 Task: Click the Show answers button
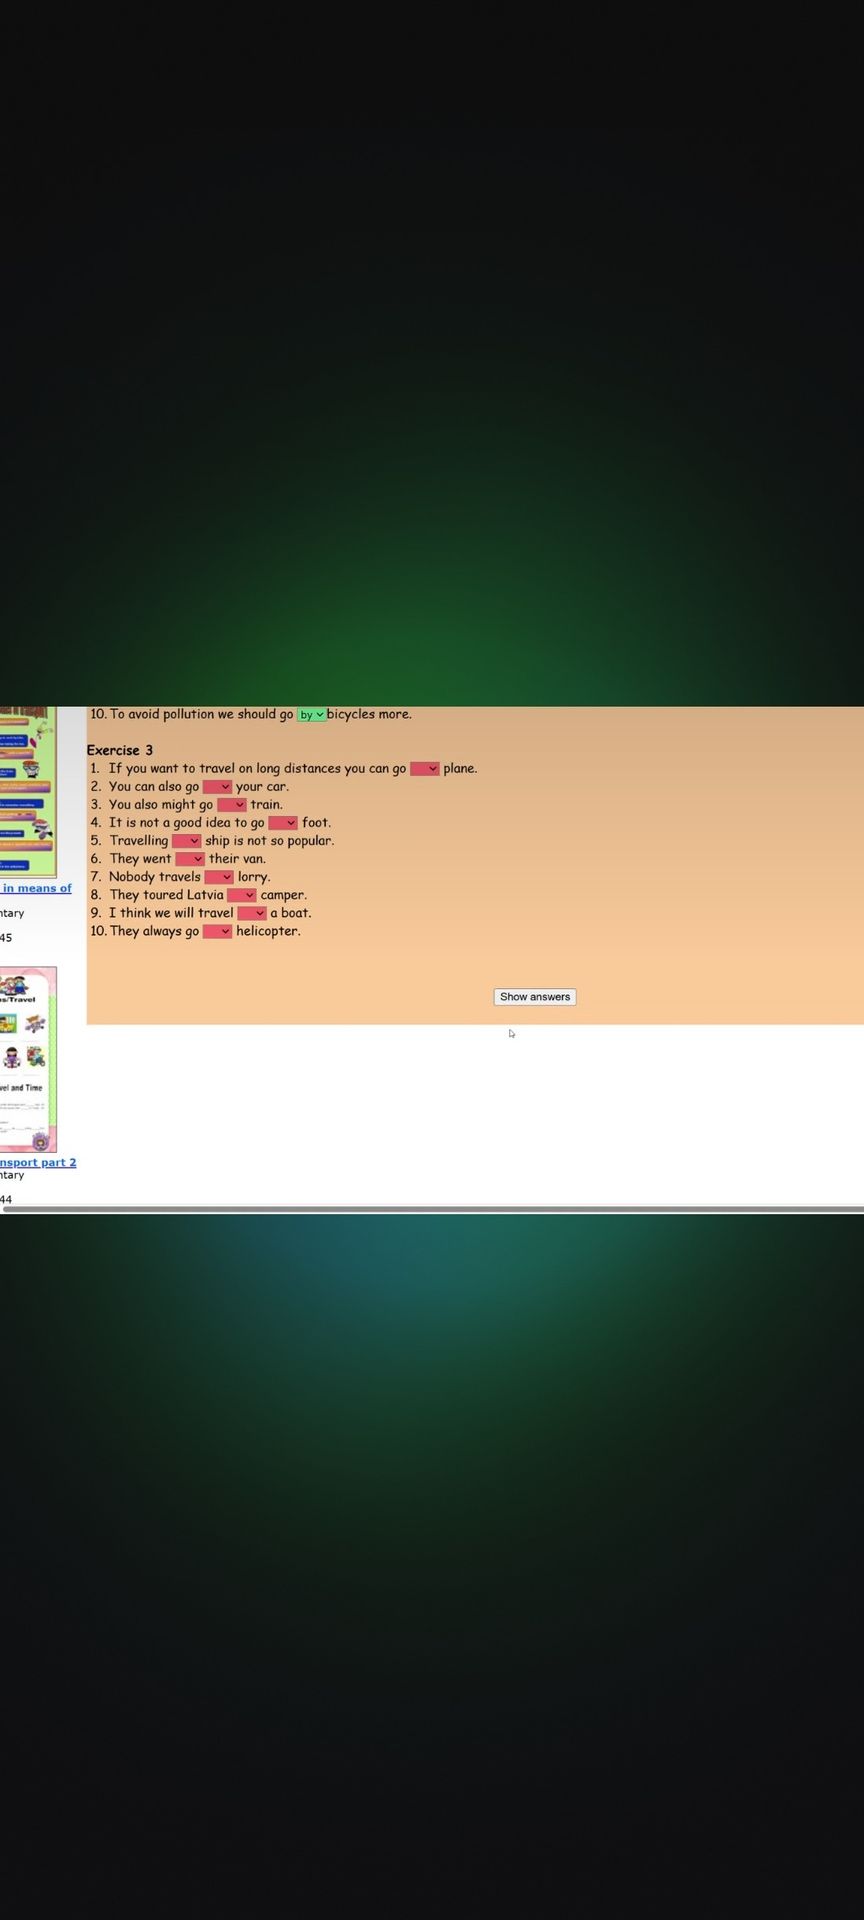535,997
